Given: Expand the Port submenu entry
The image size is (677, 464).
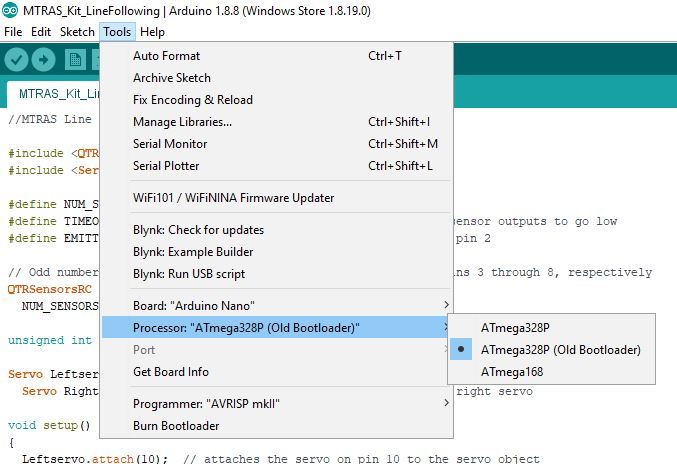Looking at the screenshot, I should click(x=276, y=350).
